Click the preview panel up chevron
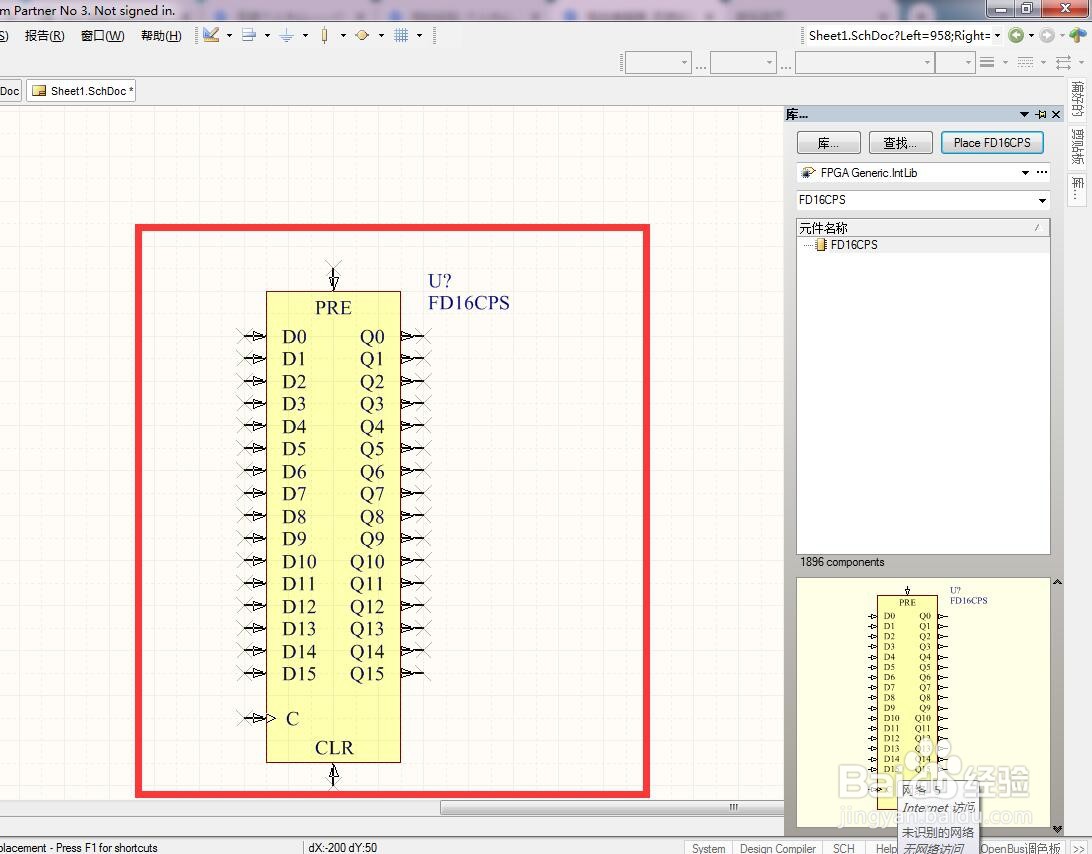1092x854 pixels. (1058, 582)
